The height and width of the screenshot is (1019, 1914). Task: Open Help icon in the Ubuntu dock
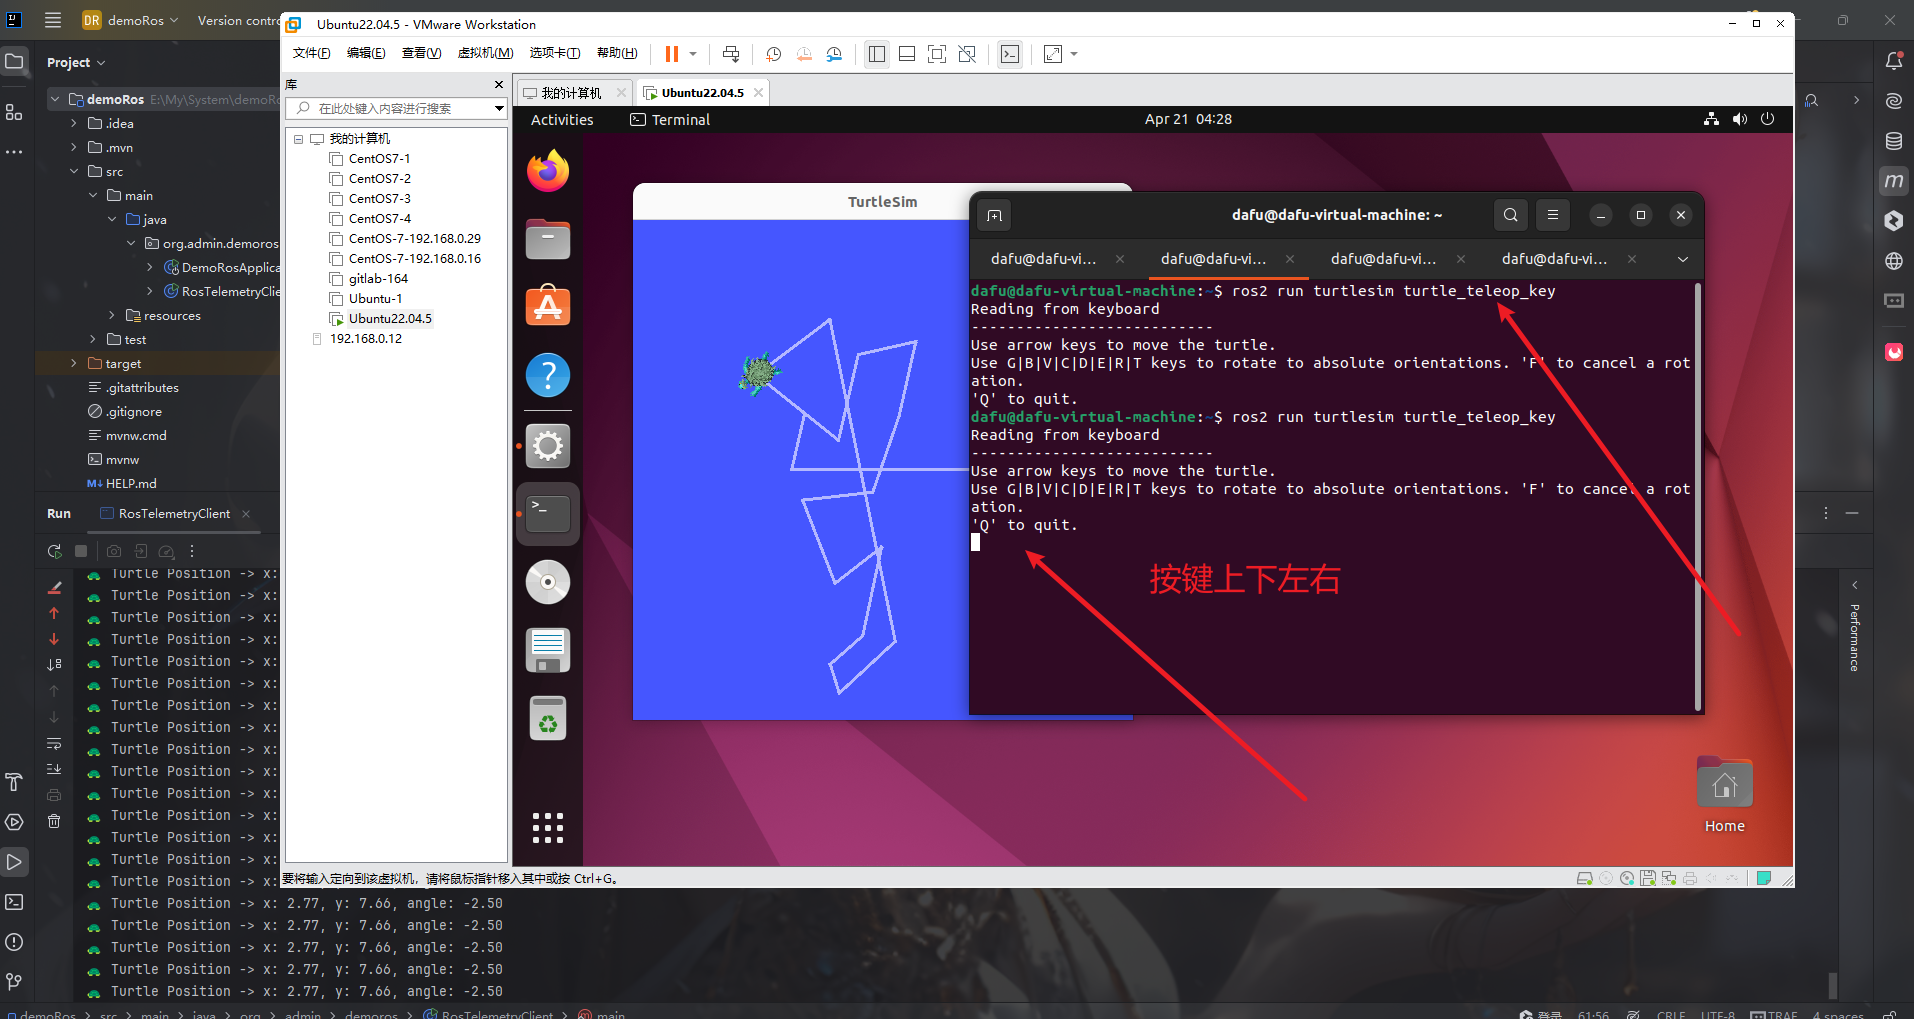(548, 375)
